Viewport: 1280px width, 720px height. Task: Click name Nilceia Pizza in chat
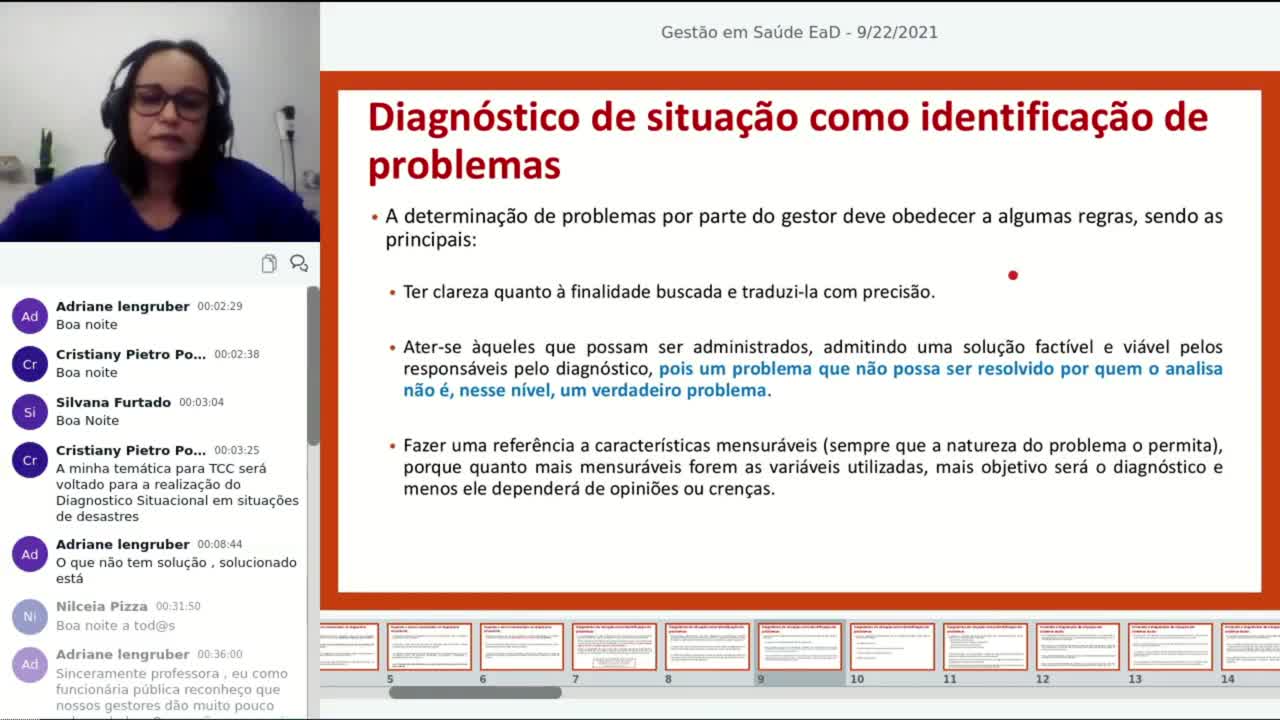pos(101,606)
